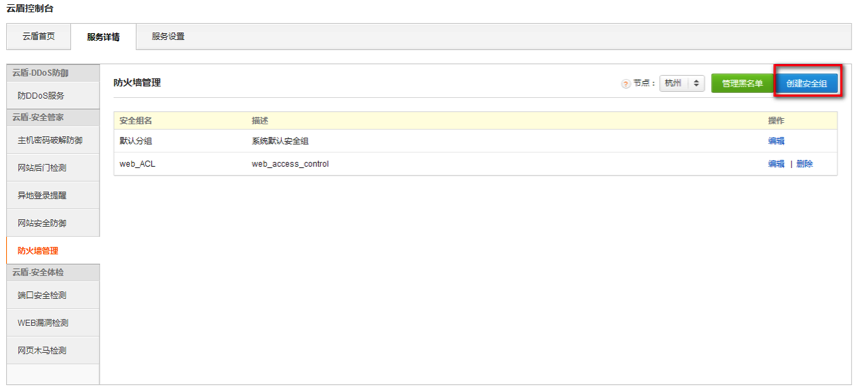Click the 云盾控制台 title text
This screenshot has width=857, height=390.
30,9
